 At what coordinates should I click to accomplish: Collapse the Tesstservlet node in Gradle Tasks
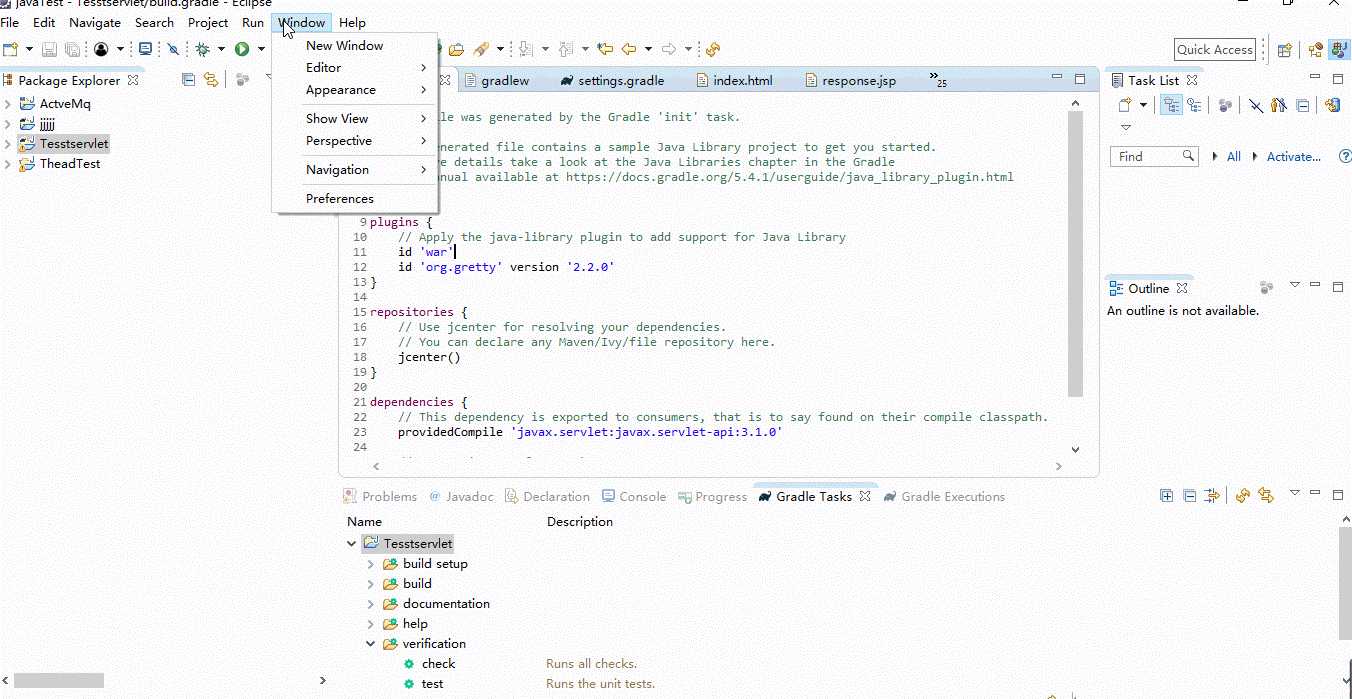[x=352, y=544]
